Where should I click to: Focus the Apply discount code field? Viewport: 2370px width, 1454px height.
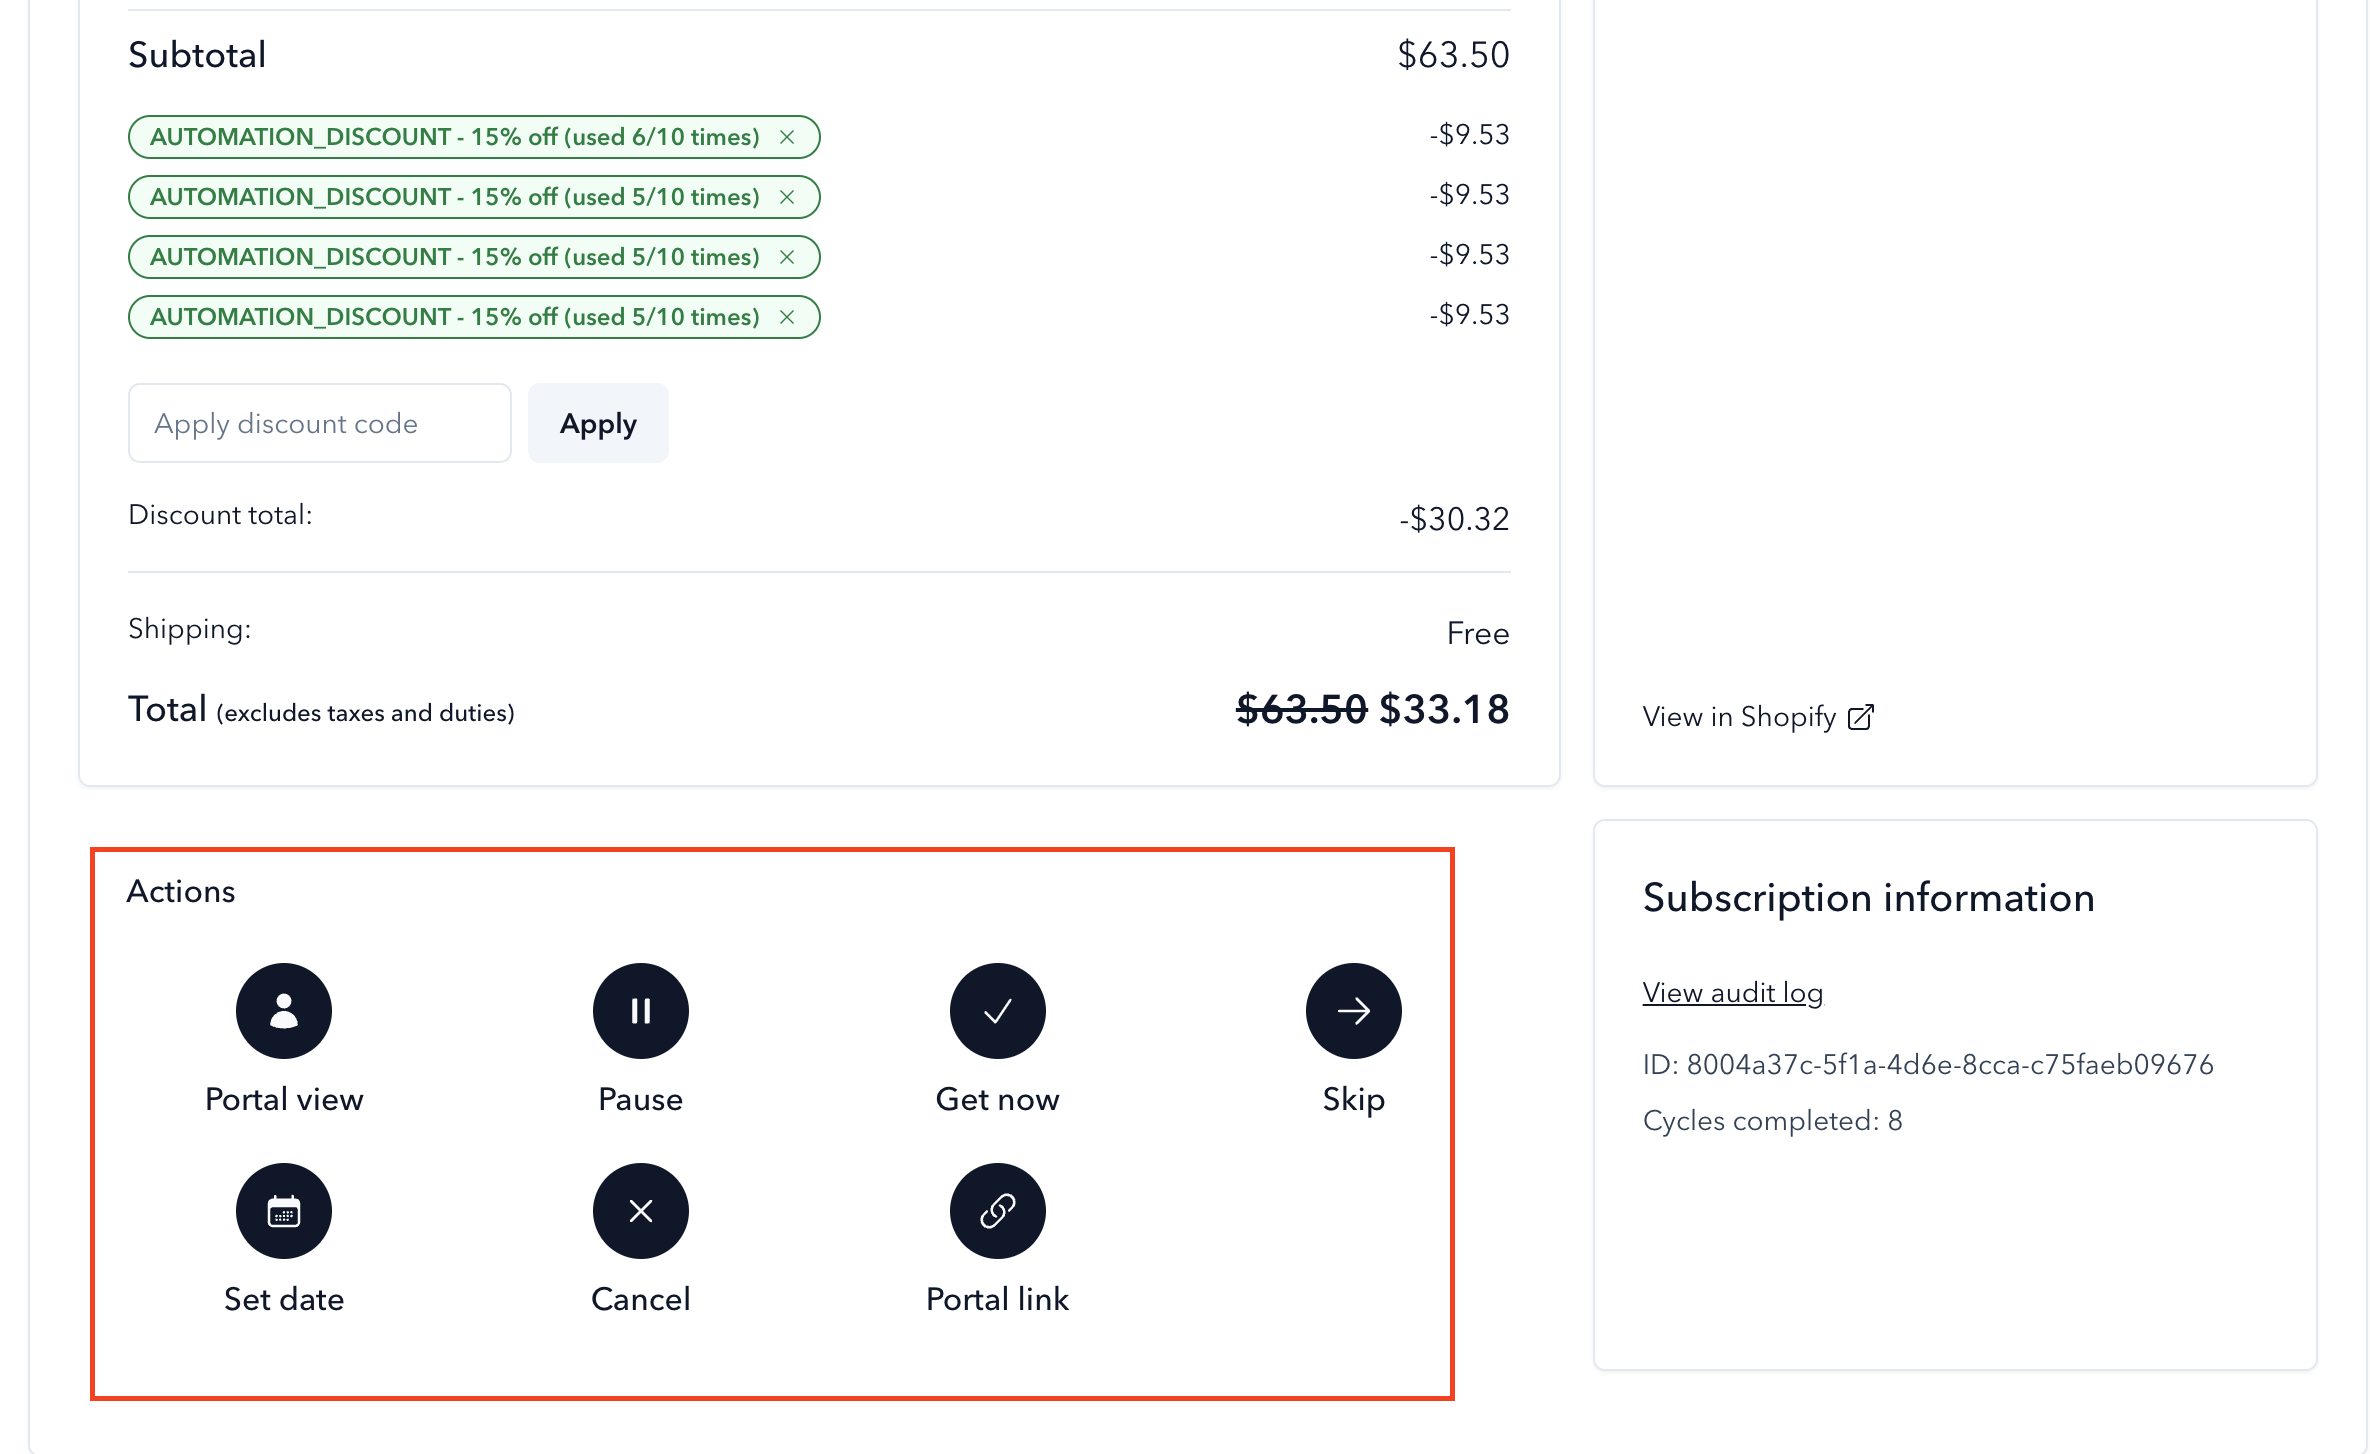coord(320,423)
